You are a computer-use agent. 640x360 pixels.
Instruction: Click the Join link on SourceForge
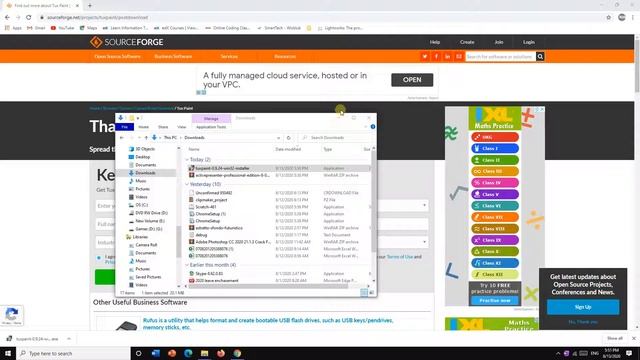(499, 42)
